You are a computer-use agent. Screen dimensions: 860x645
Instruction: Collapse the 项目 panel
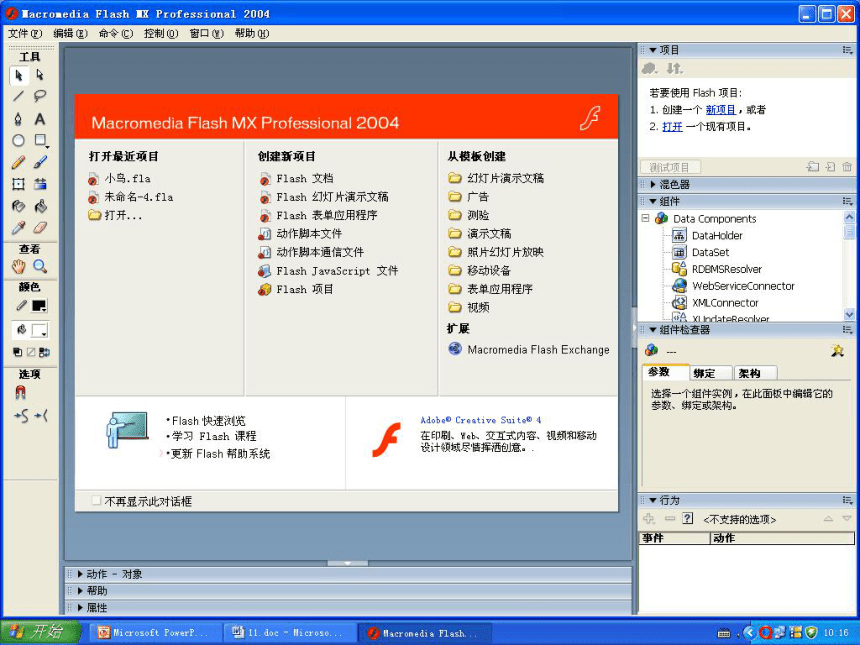coord(653,50)
